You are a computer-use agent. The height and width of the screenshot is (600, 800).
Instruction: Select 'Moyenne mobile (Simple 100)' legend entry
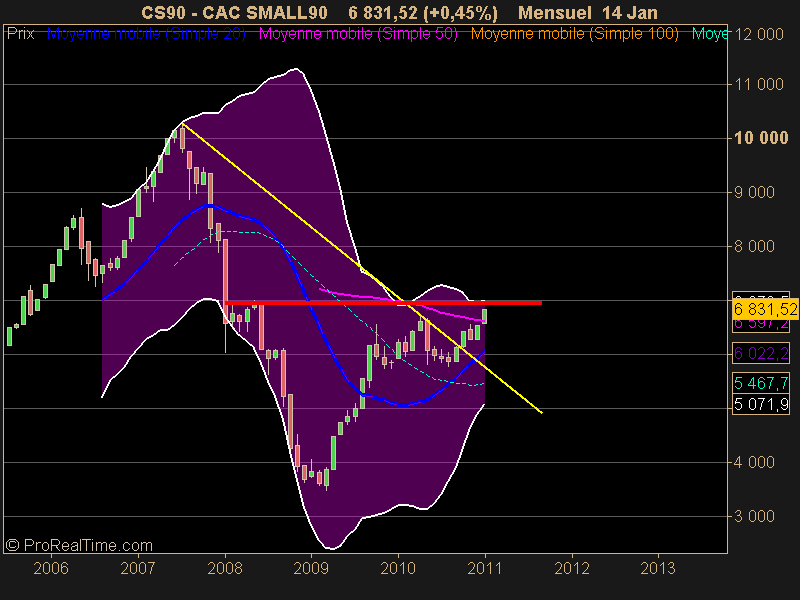tap(574, 34)
